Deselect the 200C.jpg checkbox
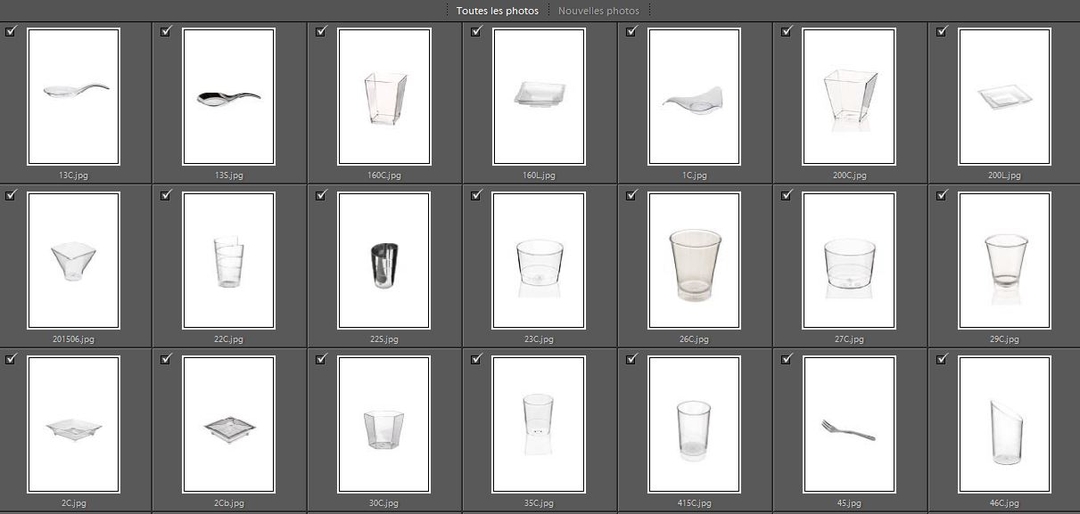Viewport: 1080px width, 514px height. pyautogui.click(x=787, y=31)
